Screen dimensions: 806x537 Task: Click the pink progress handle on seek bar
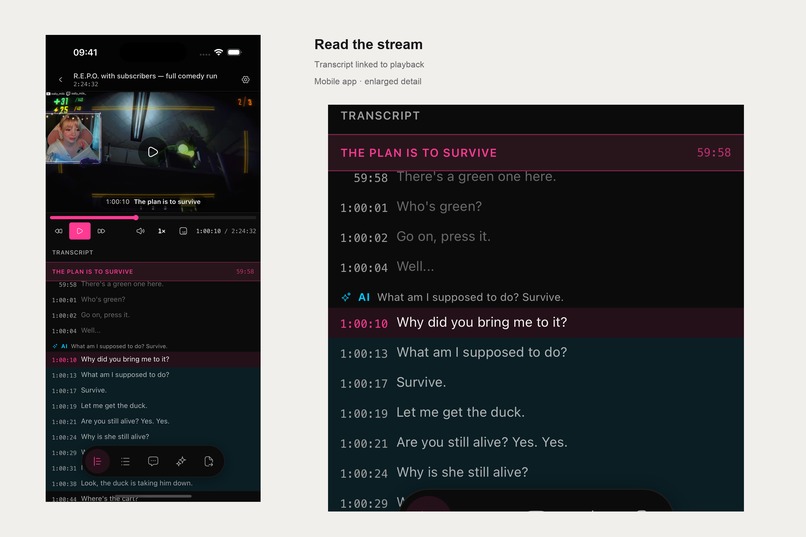(136, 217)
